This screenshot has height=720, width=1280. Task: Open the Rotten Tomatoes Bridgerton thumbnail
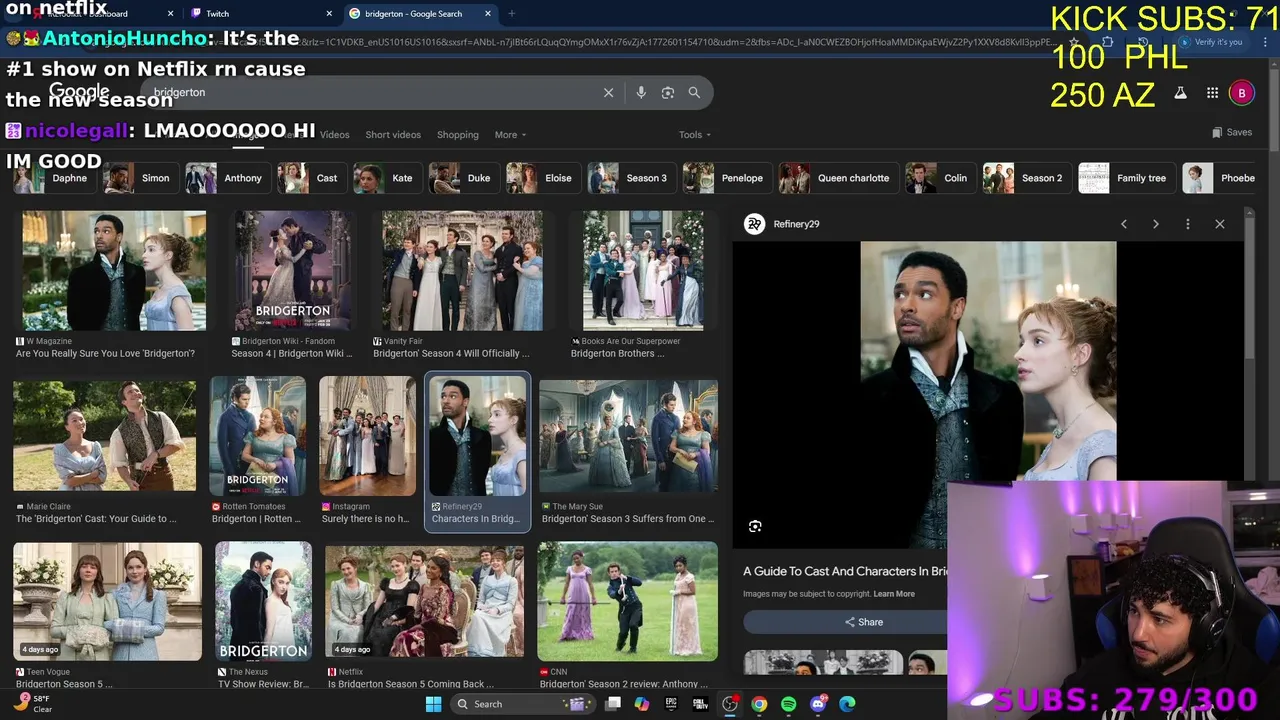(257, 436)
